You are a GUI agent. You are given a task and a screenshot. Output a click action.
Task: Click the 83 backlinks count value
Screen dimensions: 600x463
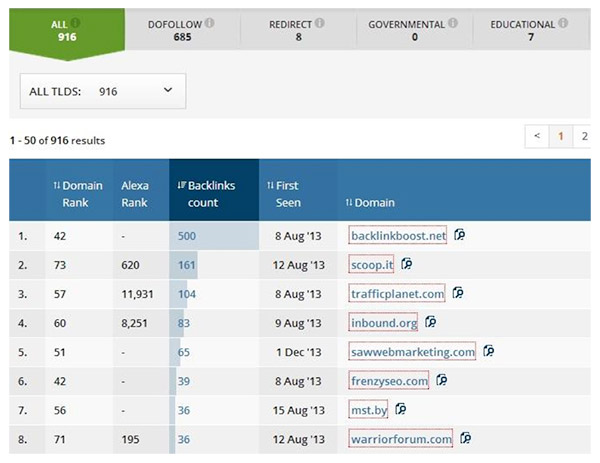coord(184,323)
